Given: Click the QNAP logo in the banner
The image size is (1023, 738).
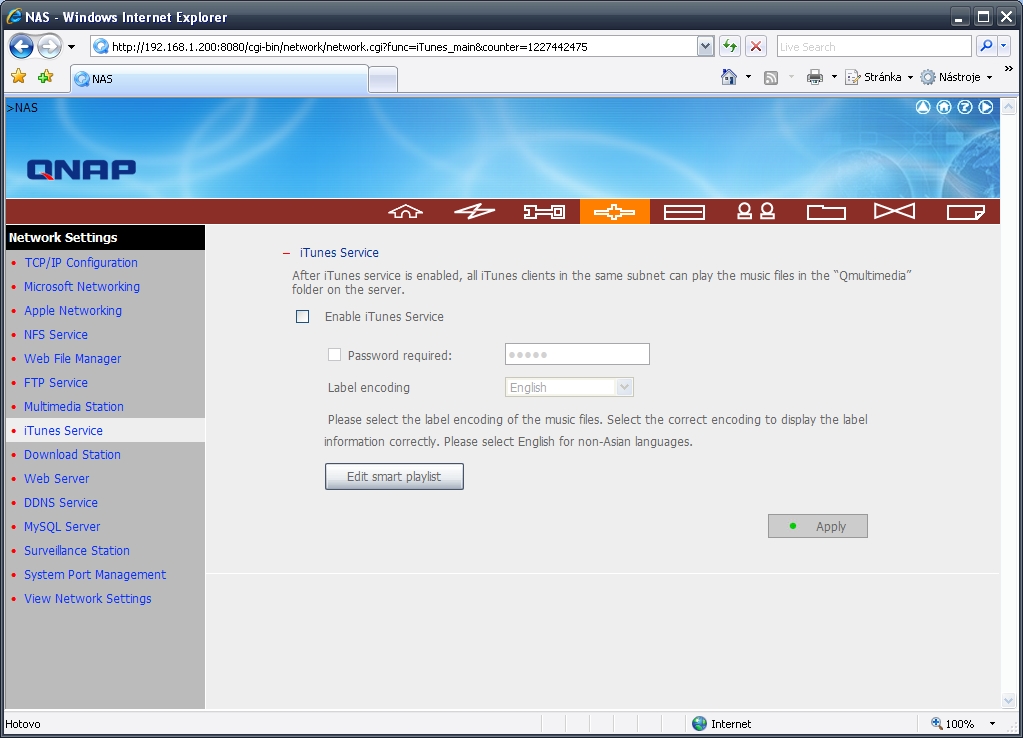Looking at the screenshot, I should pyautogui.click(x=82, y=170).
